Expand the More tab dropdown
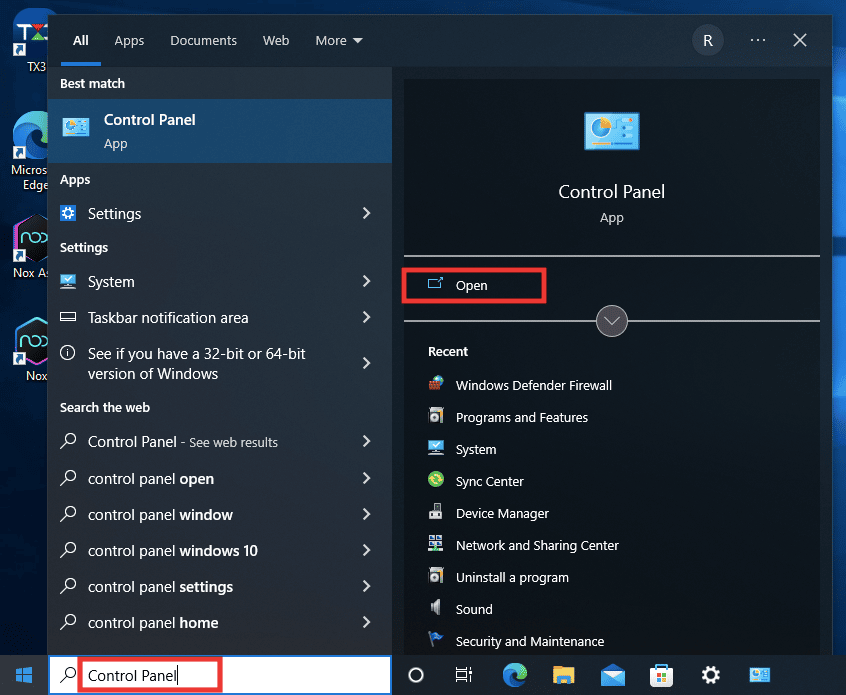The width and height of the screenshot is (846, 695). point(338,40)
